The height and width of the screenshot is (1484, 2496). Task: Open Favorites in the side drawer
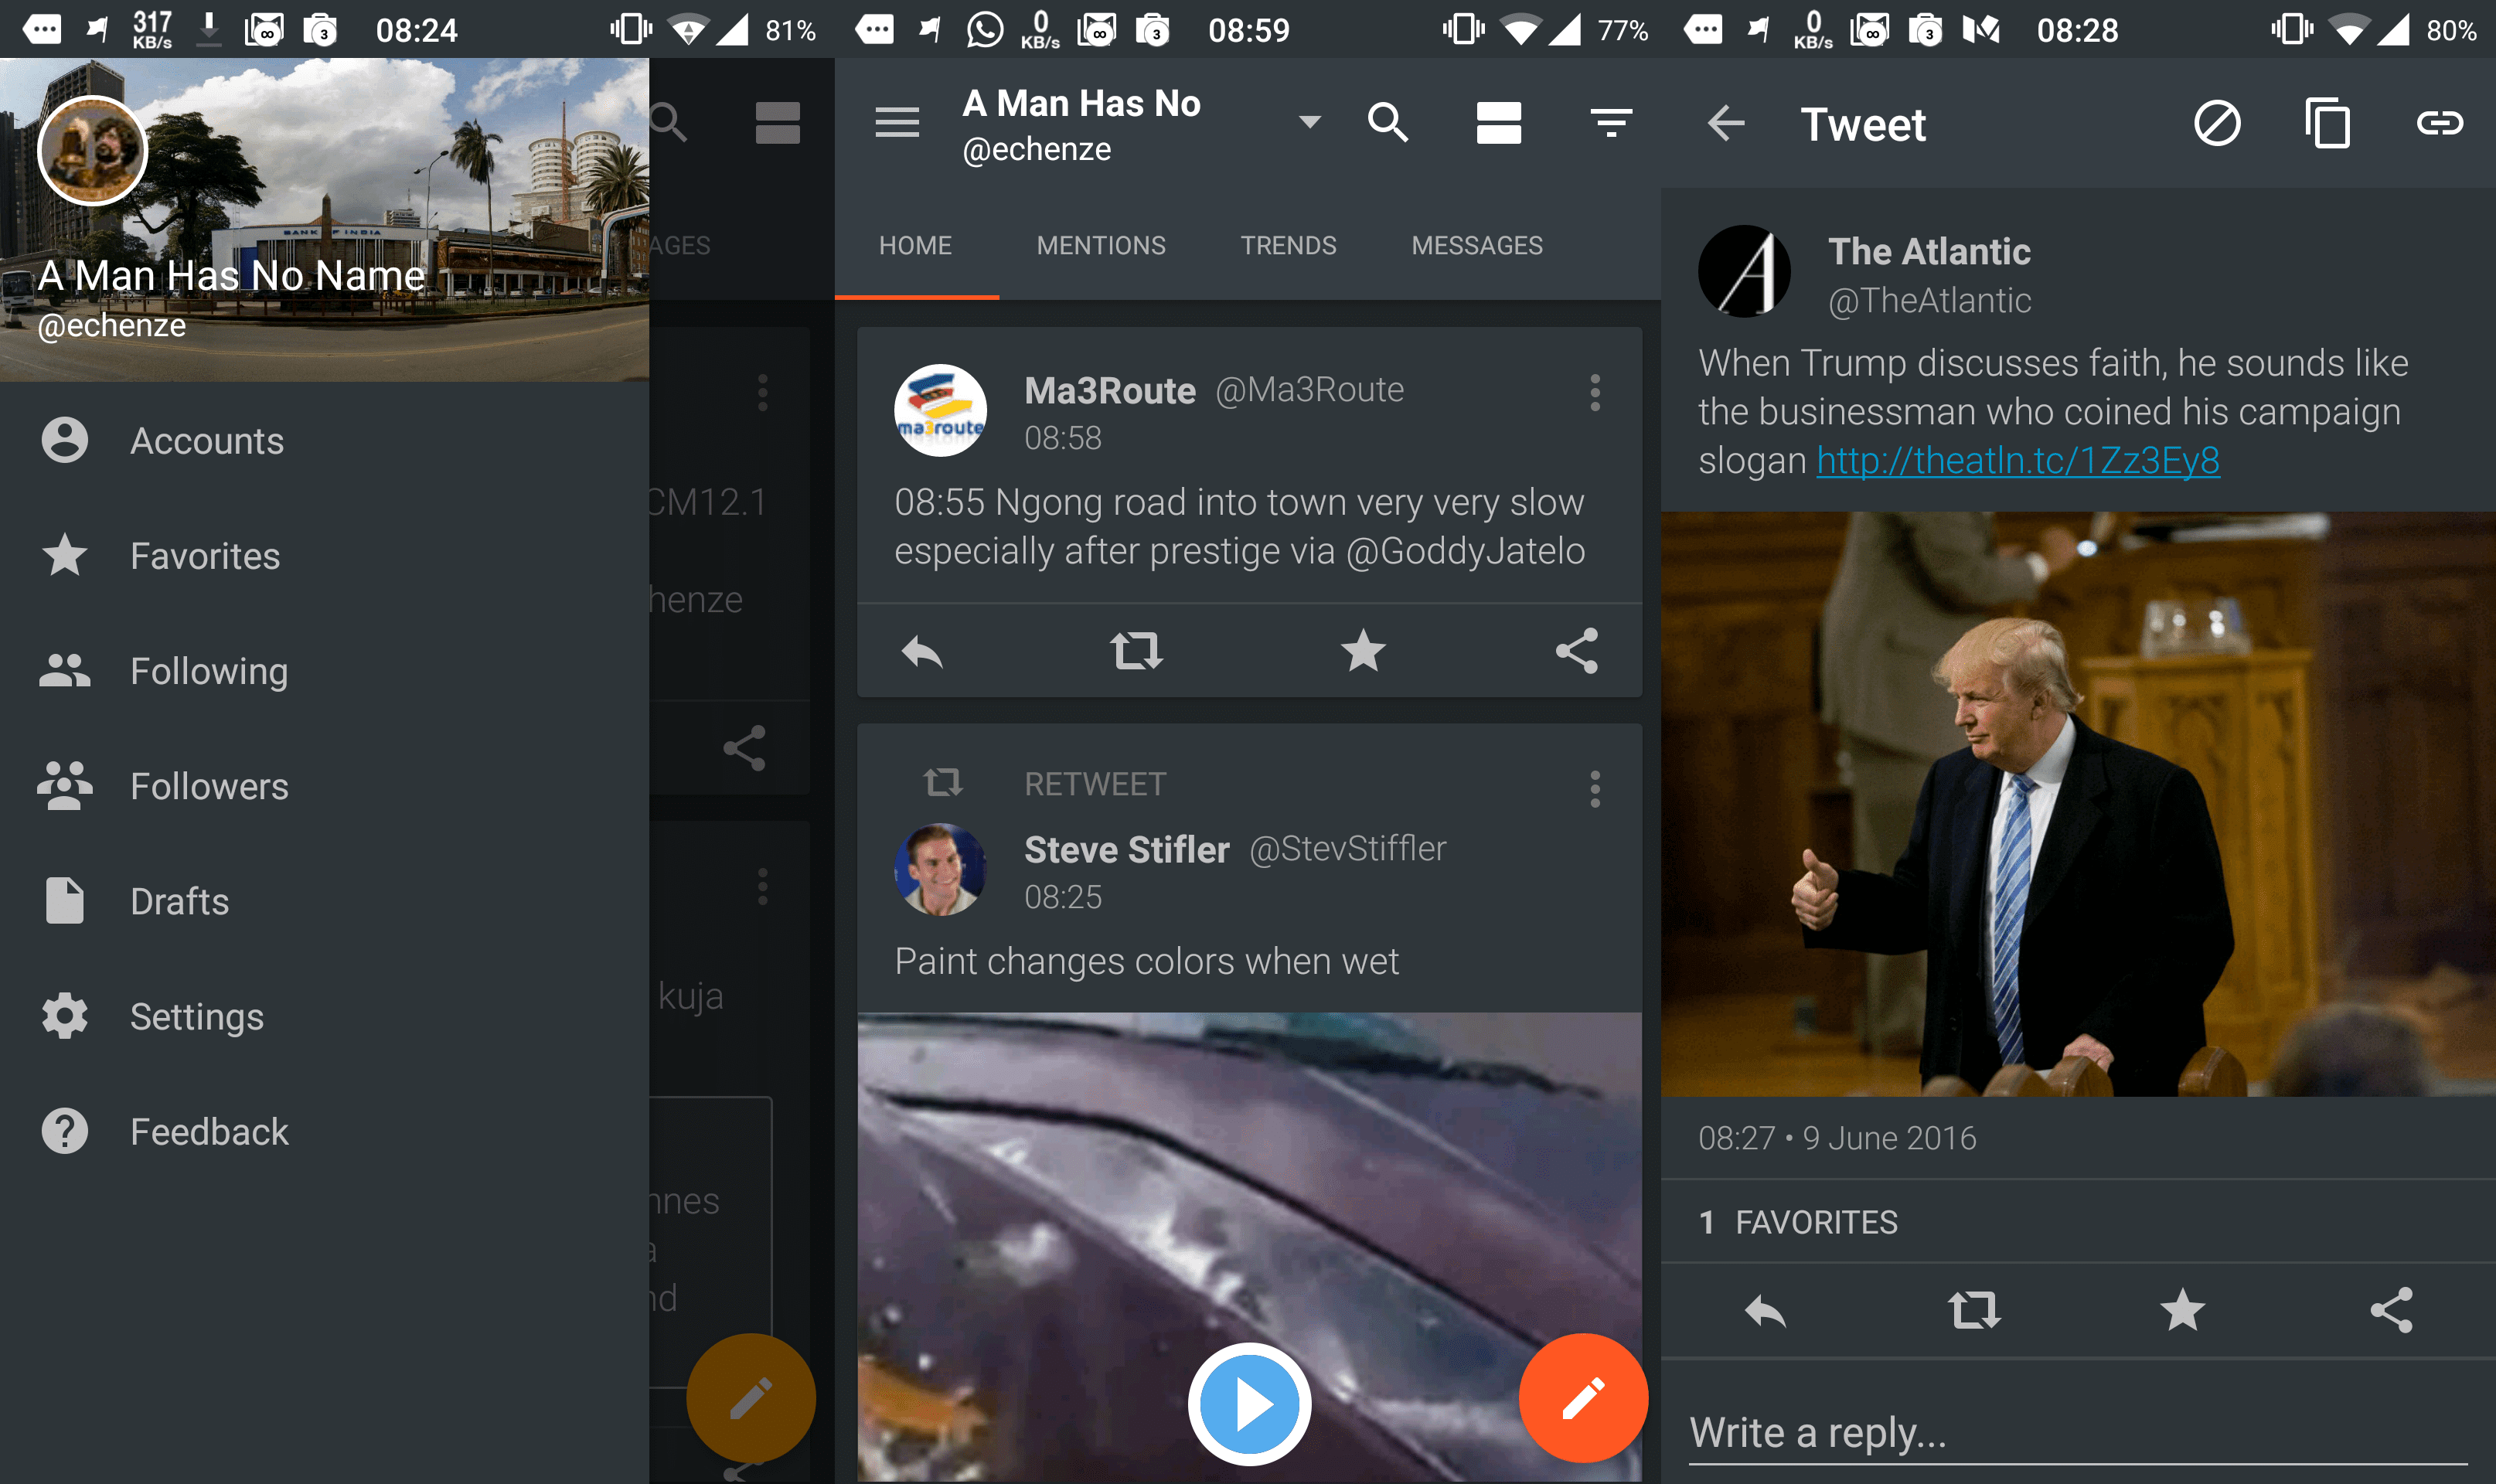click(x=324, y=556)
